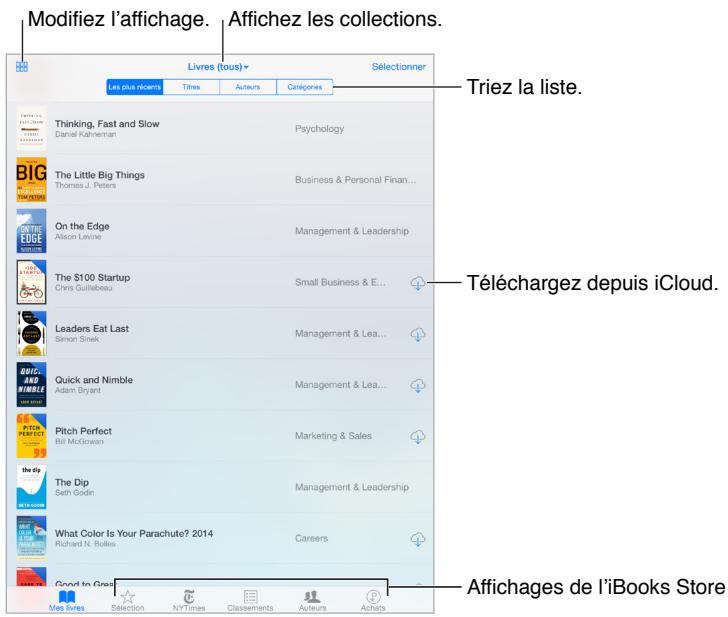Image resolution: width=728 pixels, height=617 pixels.
Task: Tap the Sélectionner button
Action: pos(398,67)
